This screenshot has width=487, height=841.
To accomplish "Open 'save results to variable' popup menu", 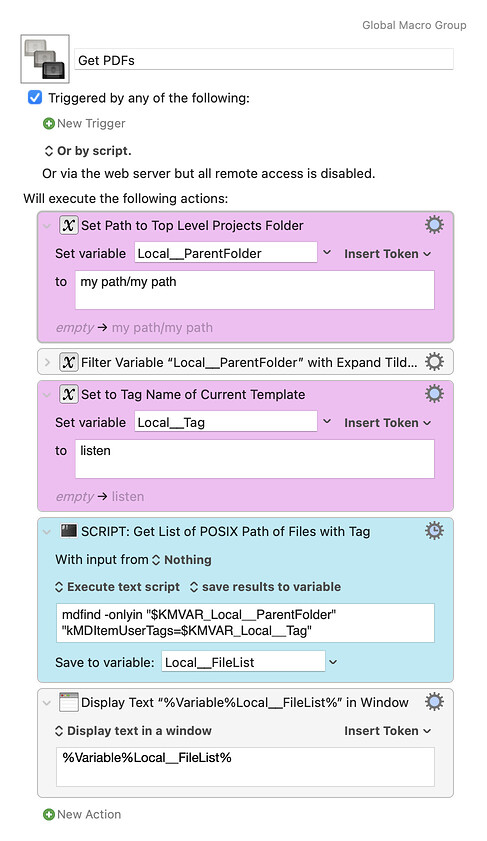I will 265,587.
